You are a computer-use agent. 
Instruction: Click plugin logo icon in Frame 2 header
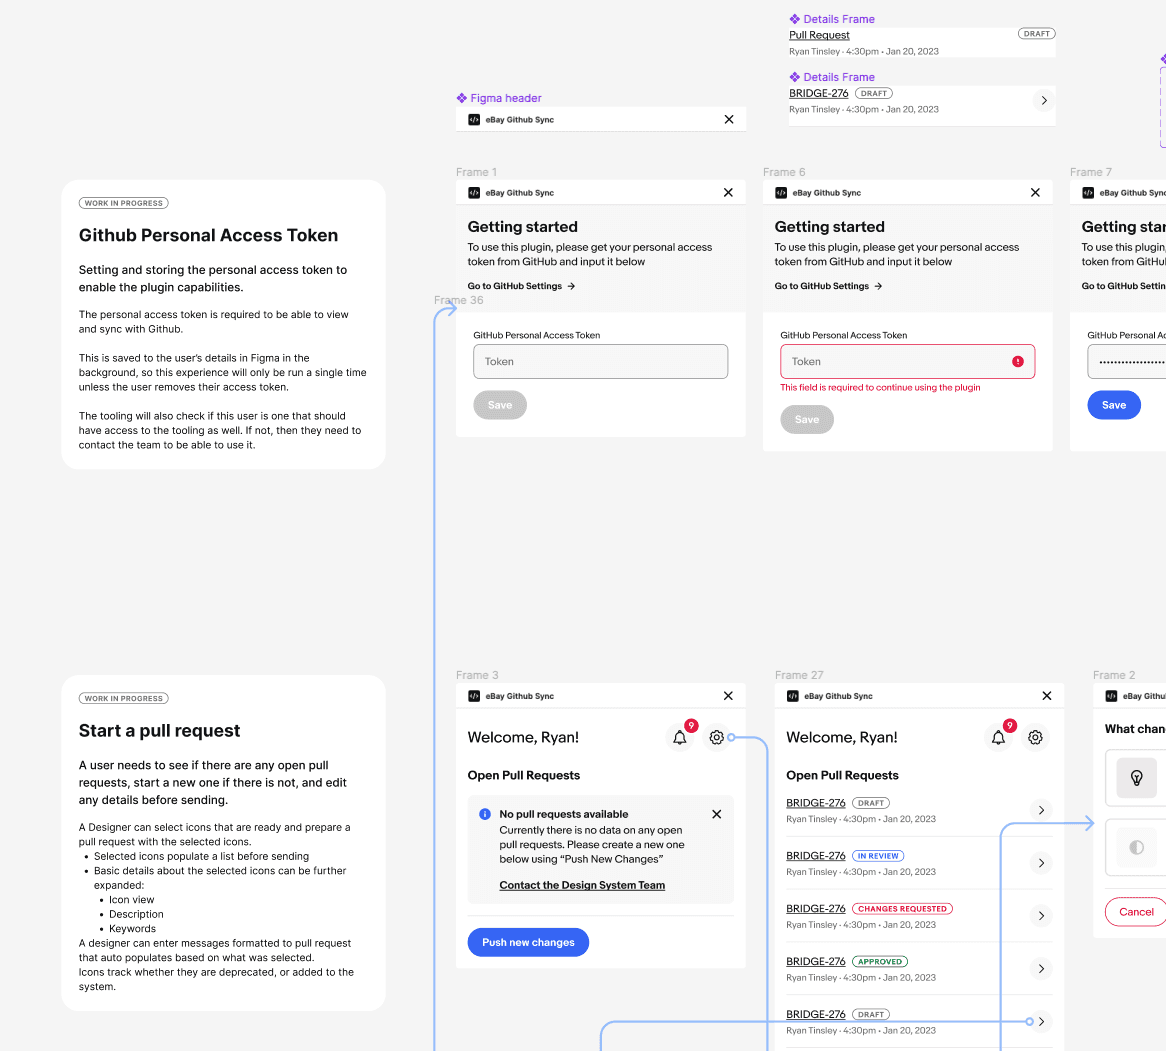[1111, 696]
